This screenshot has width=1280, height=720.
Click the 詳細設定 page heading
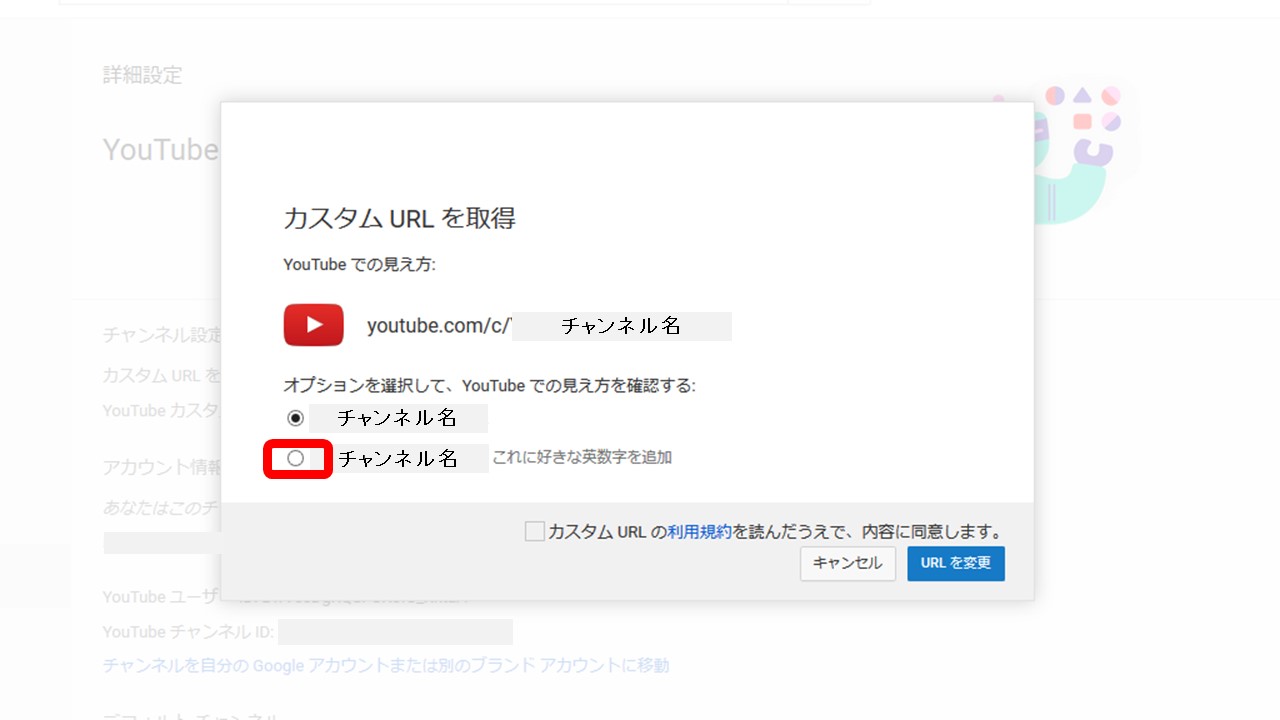143,75
